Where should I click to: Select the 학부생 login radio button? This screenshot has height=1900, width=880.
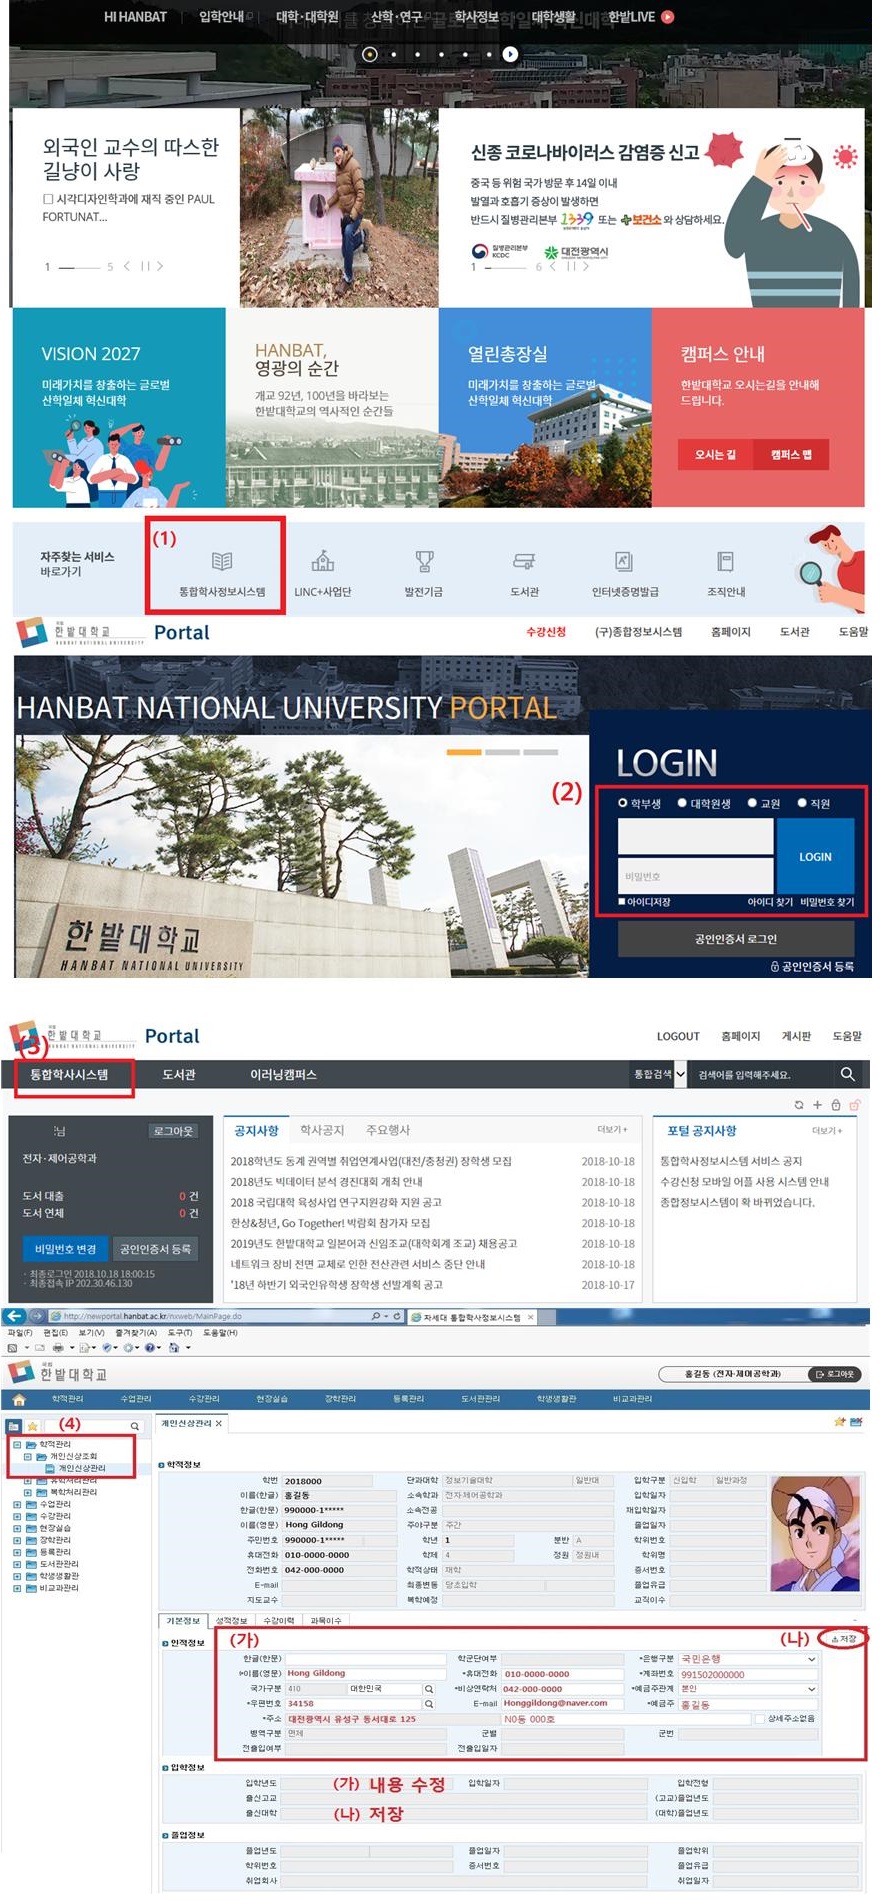click(x=622, y=803)
